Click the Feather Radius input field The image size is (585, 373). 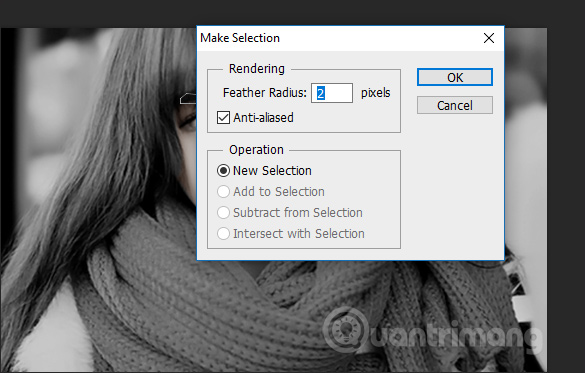pos(332,93)
